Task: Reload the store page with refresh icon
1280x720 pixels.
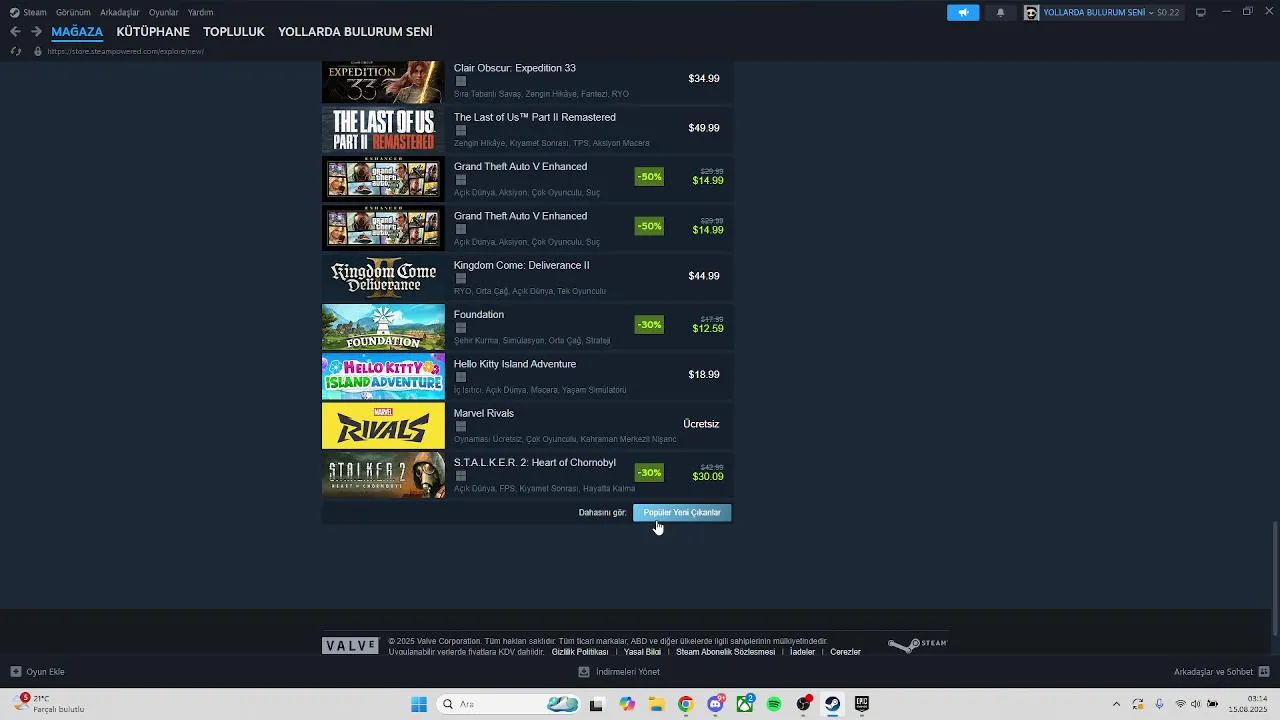Action: 15,51
